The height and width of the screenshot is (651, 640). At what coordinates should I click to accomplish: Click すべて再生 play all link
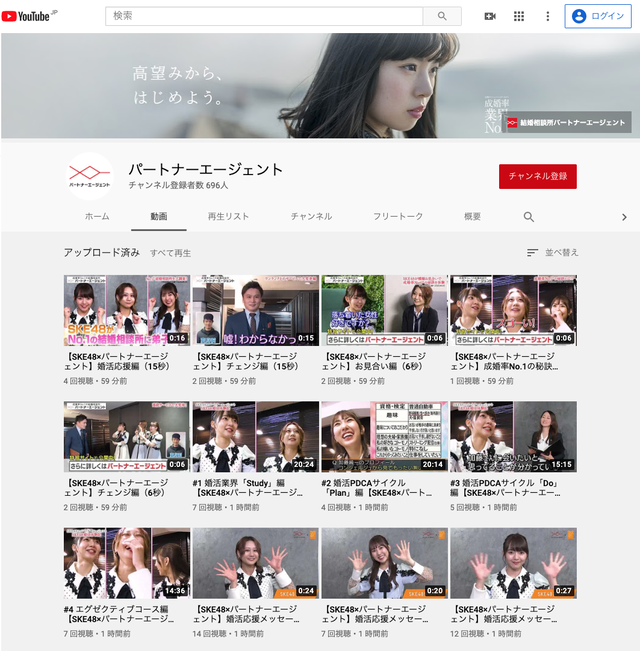171,253
